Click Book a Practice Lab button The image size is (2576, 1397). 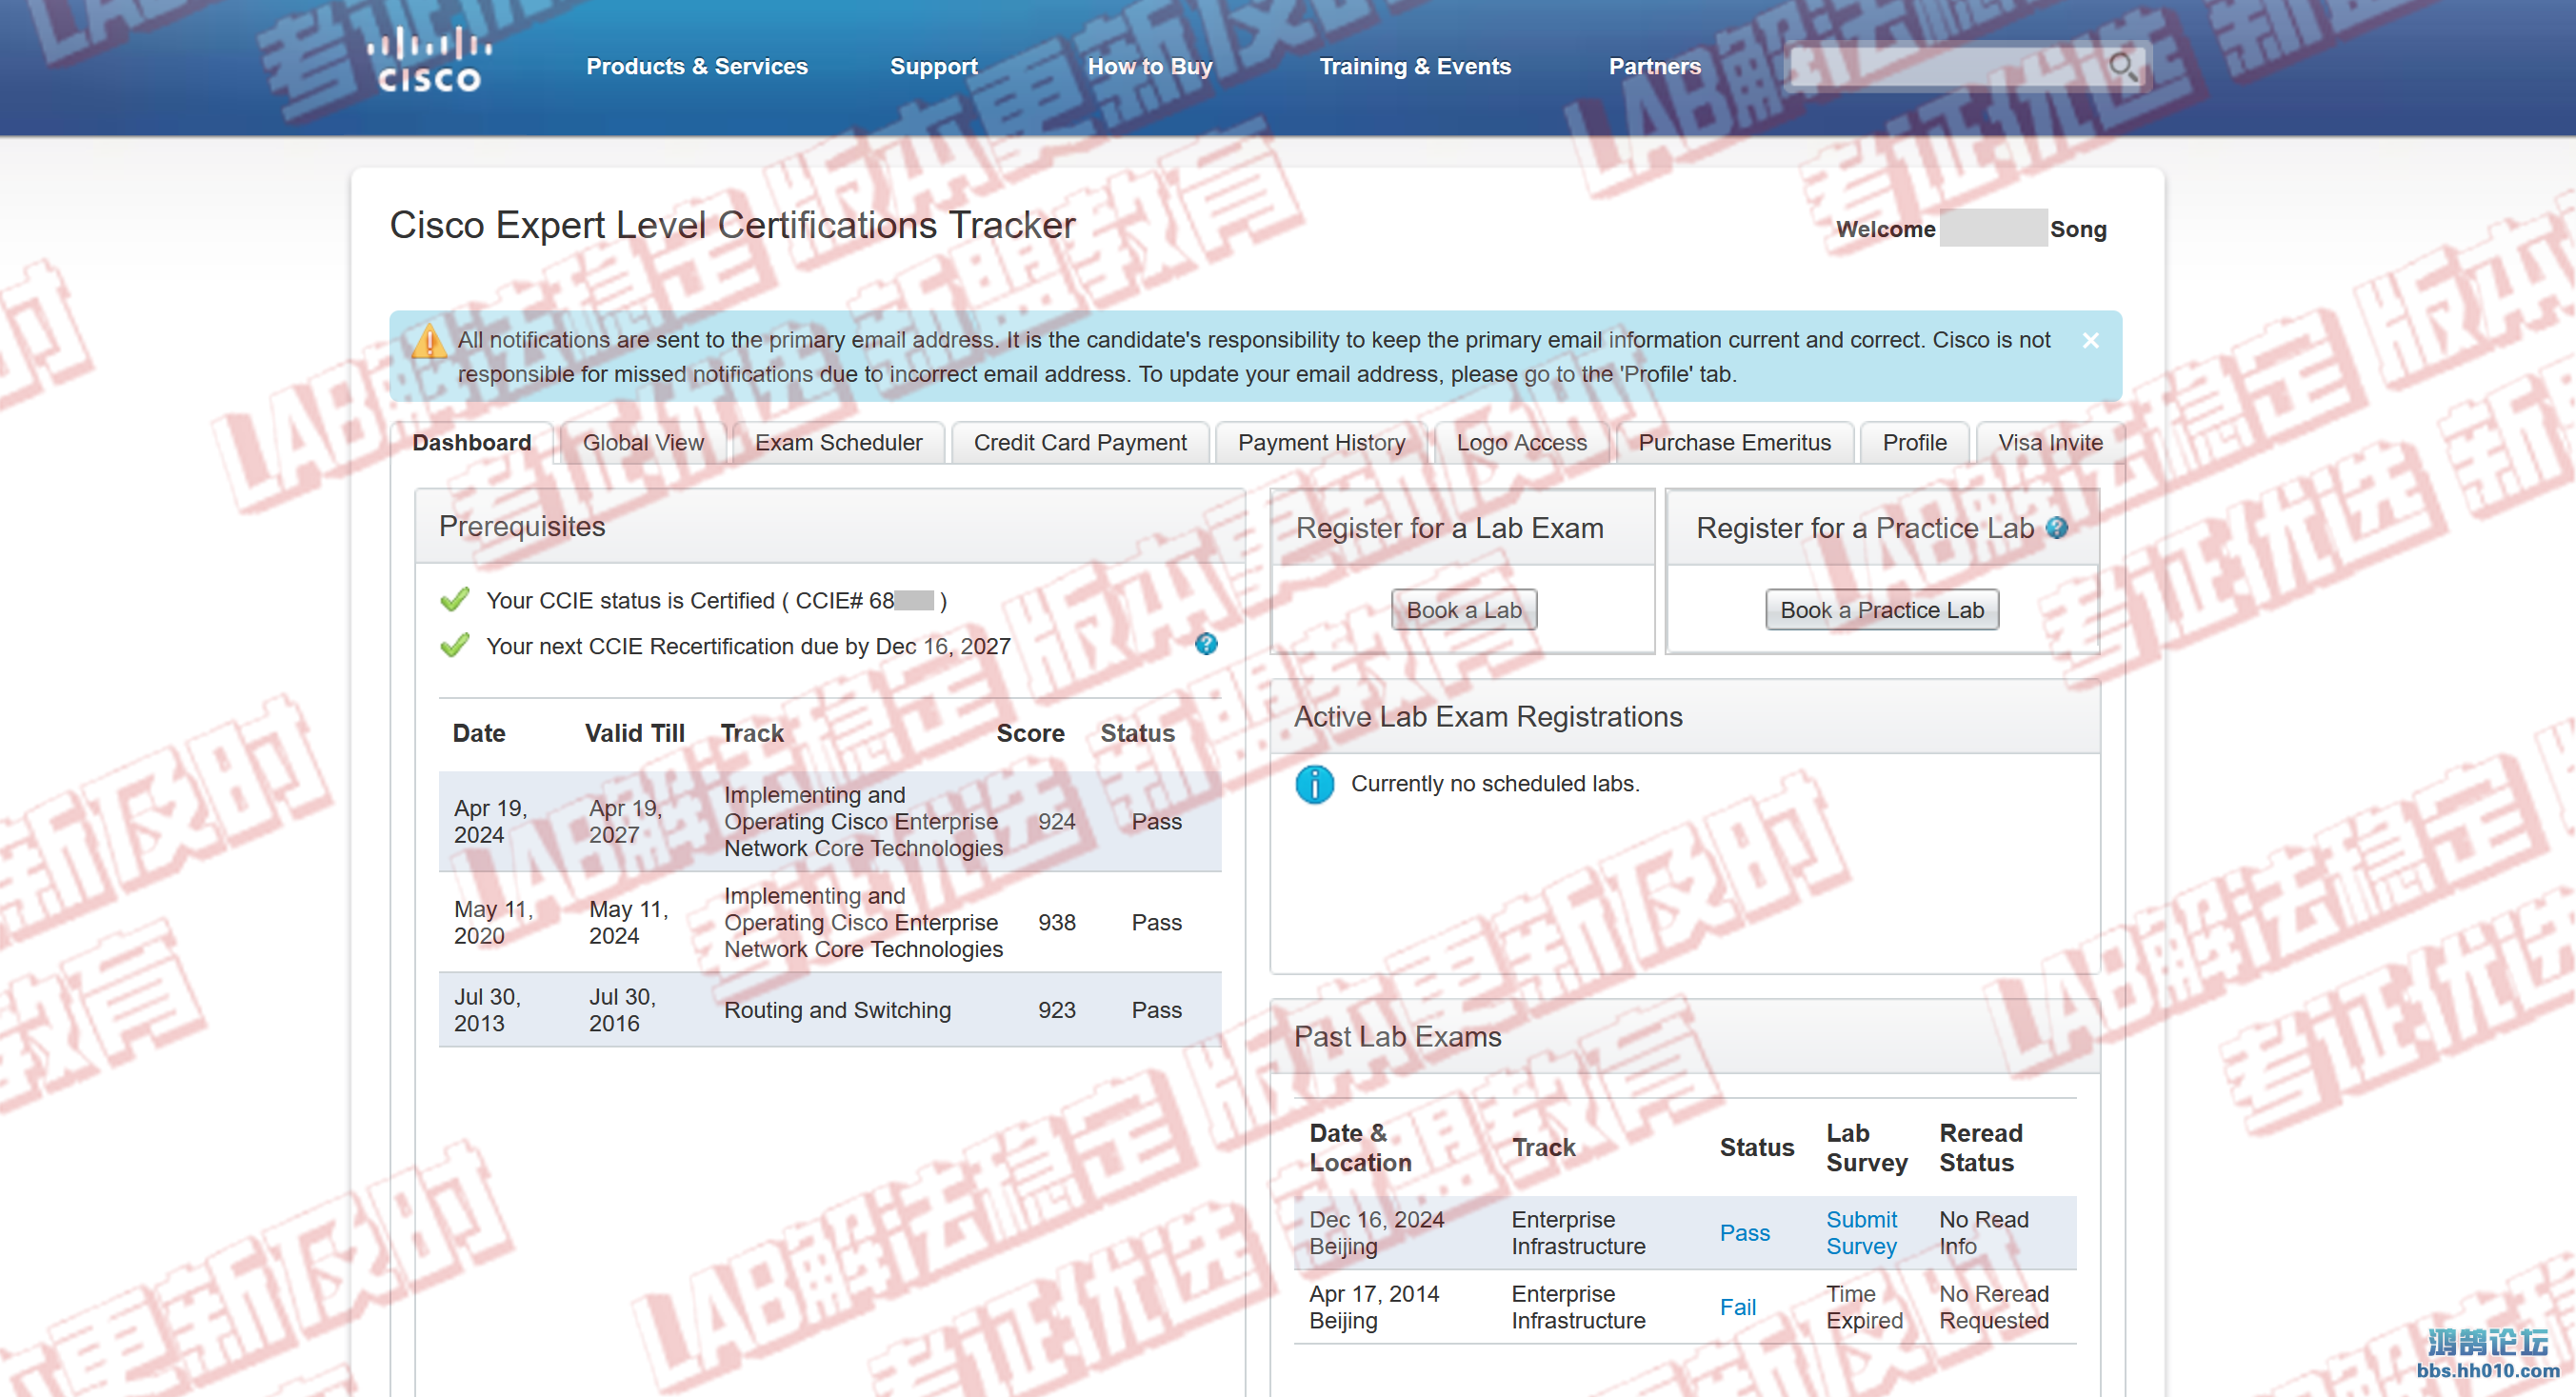tap(1880, 609)
